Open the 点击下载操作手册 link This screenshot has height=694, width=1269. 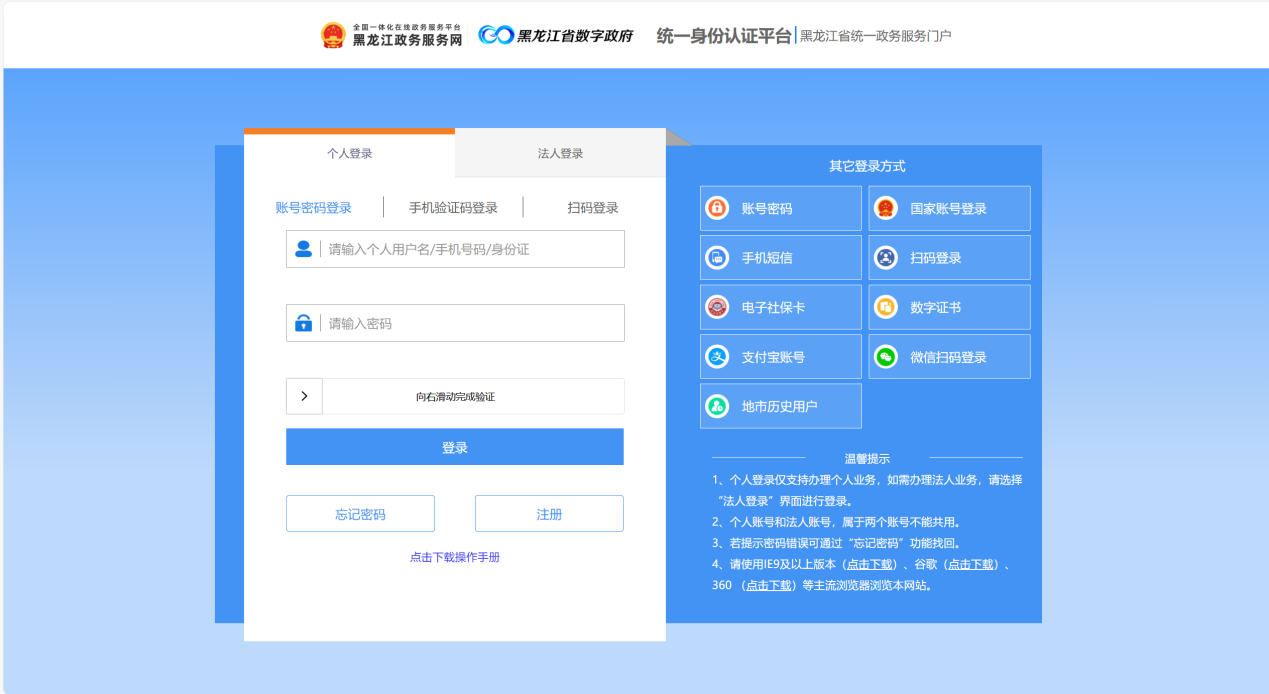(x=454, y=557)
